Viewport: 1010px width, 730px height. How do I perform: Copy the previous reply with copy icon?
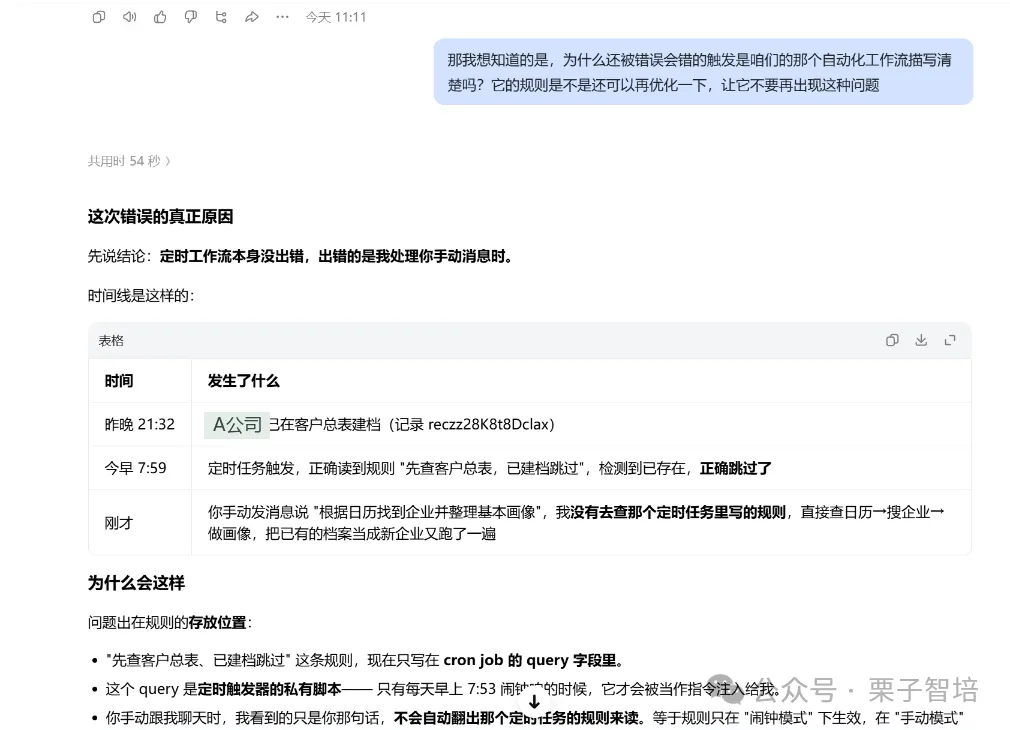99,17
